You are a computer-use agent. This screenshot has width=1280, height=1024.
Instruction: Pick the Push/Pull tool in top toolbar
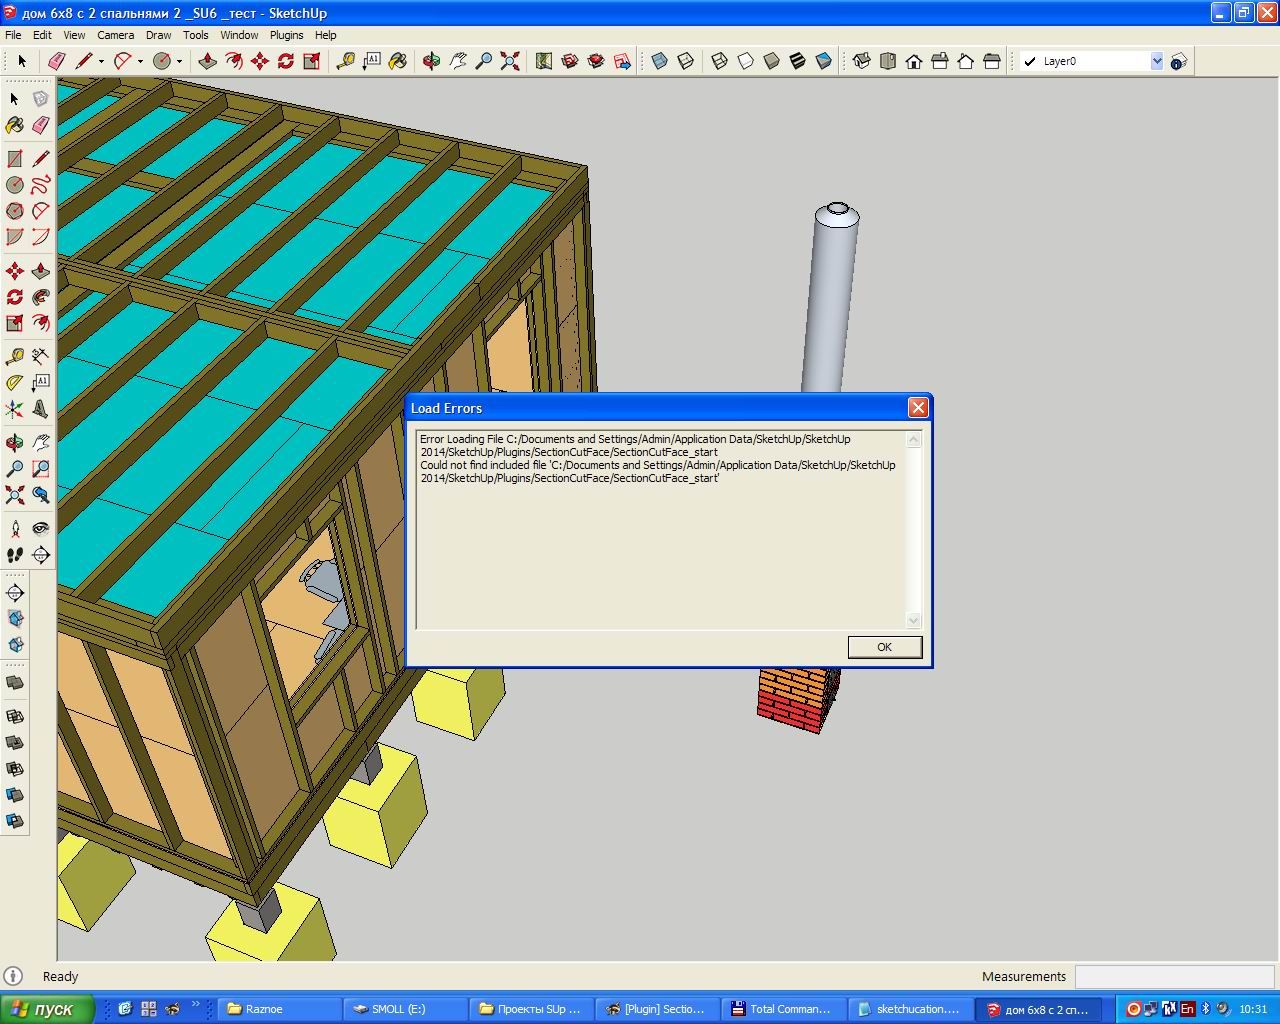coord(208,61)
